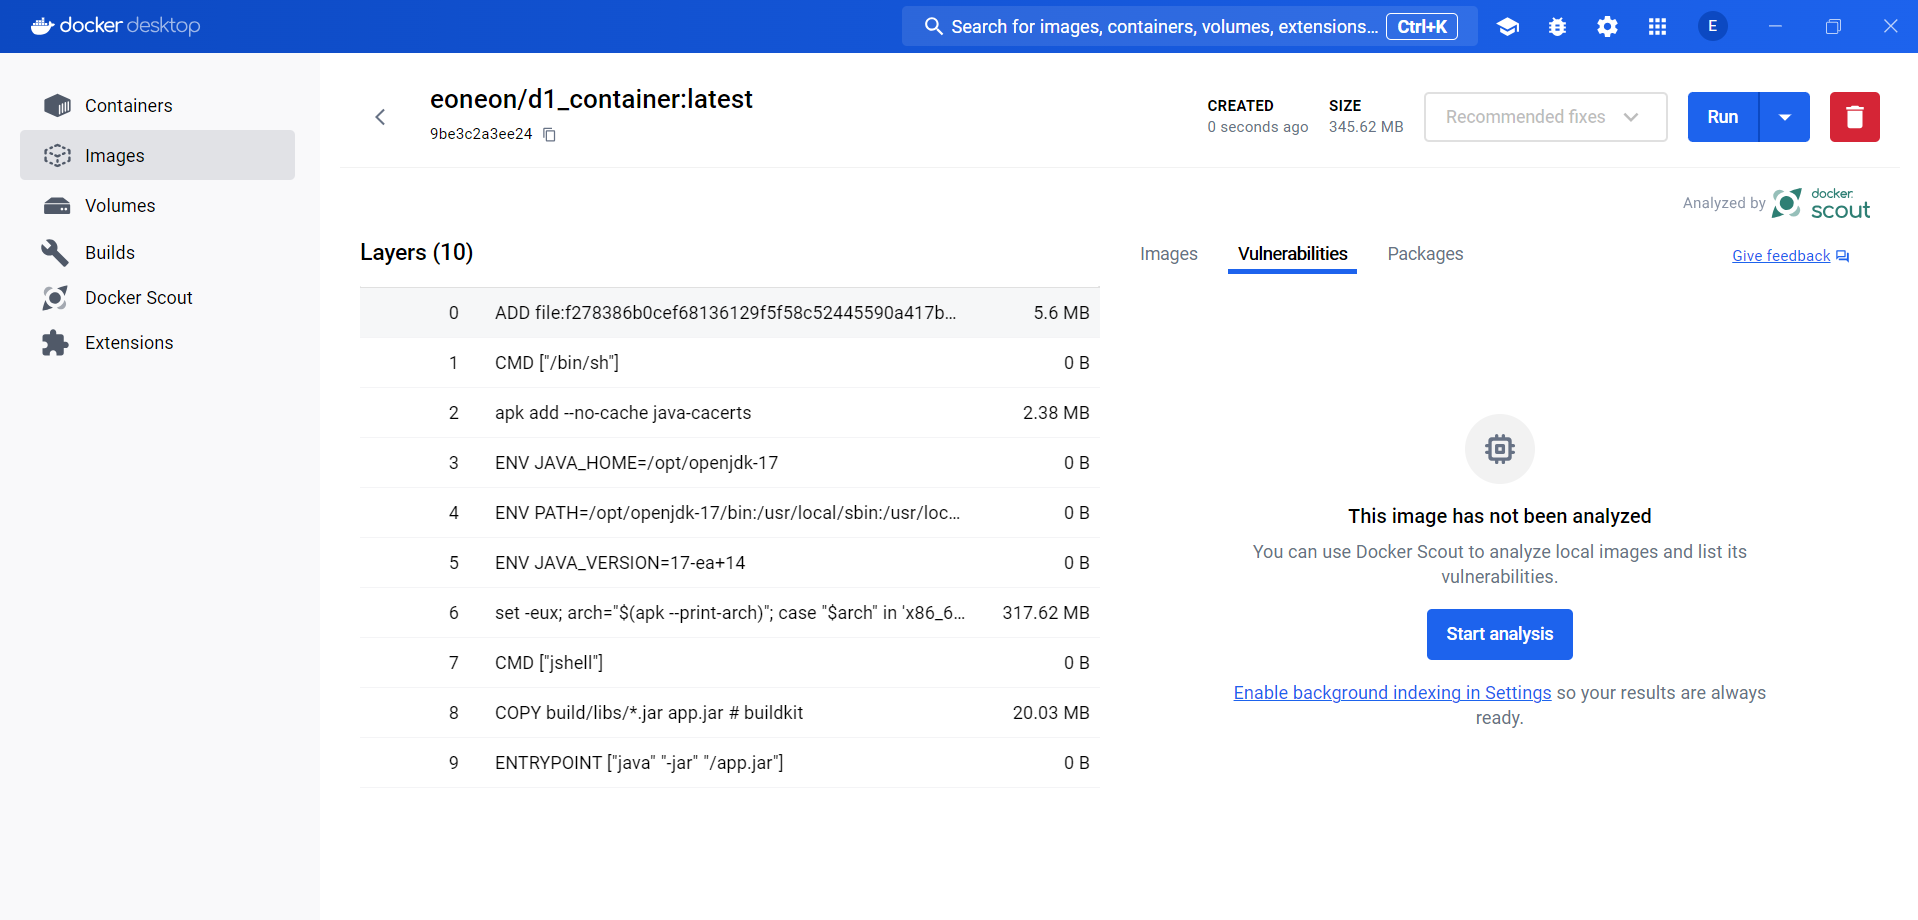Delete the image with the red trash icon

point(1854,117)
